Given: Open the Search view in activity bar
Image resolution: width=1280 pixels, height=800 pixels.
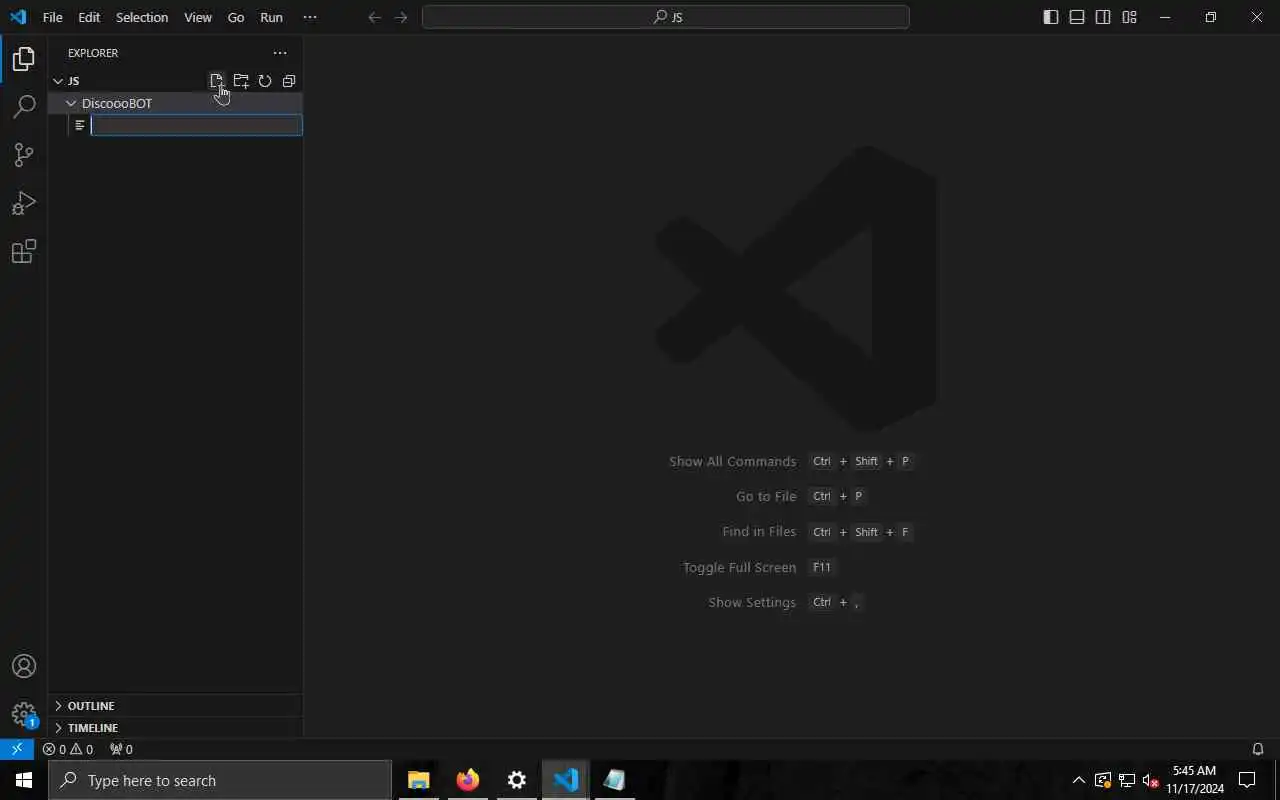Looking at the screenshot, I should (x=24, y=107).
